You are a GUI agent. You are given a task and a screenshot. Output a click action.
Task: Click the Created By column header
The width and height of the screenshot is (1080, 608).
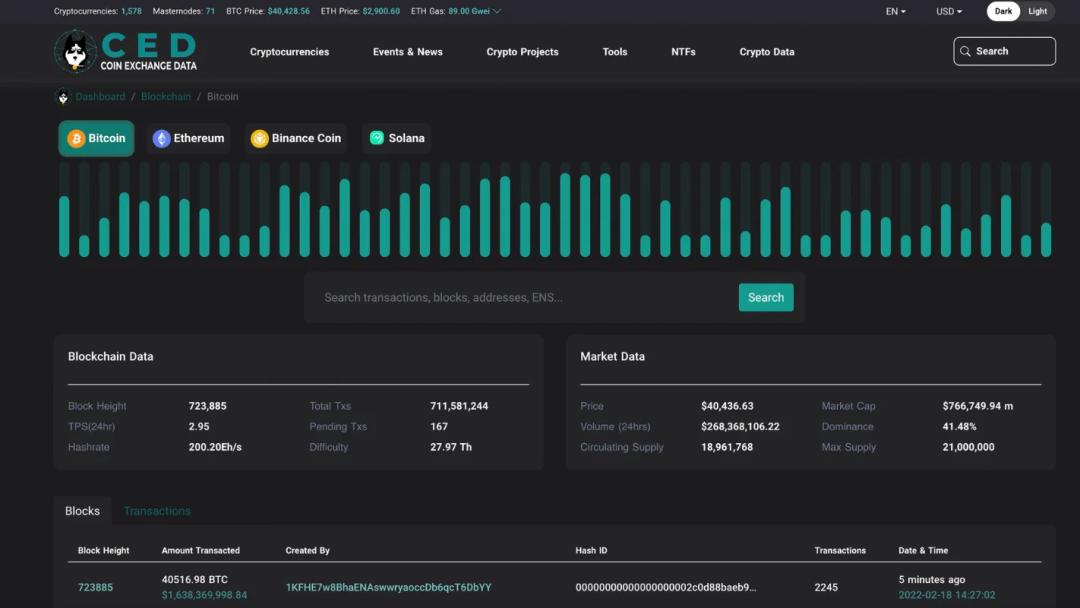click(x=307, y=551)
